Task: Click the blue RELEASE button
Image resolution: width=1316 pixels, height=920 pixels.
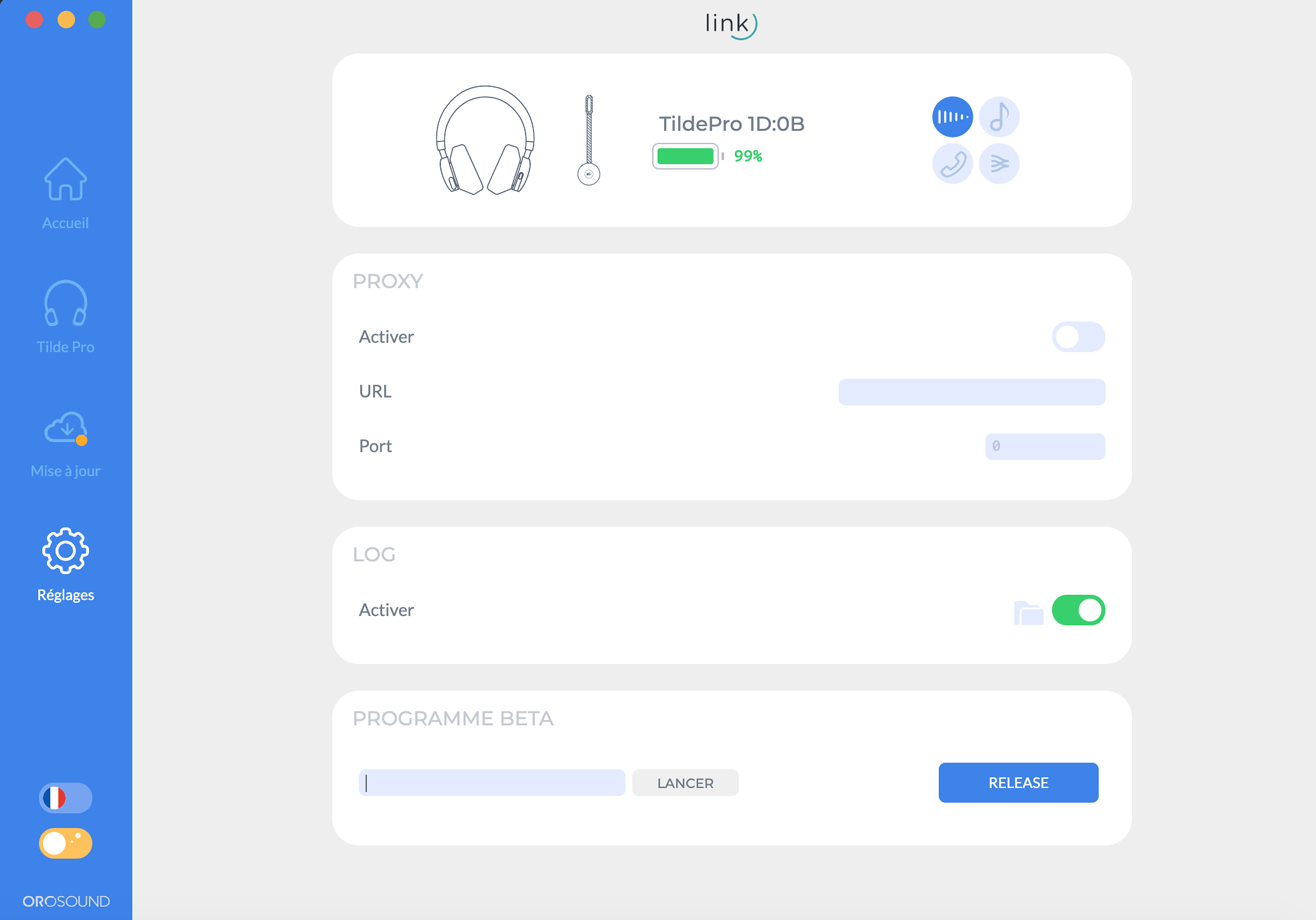Action: coord(1018,783)
